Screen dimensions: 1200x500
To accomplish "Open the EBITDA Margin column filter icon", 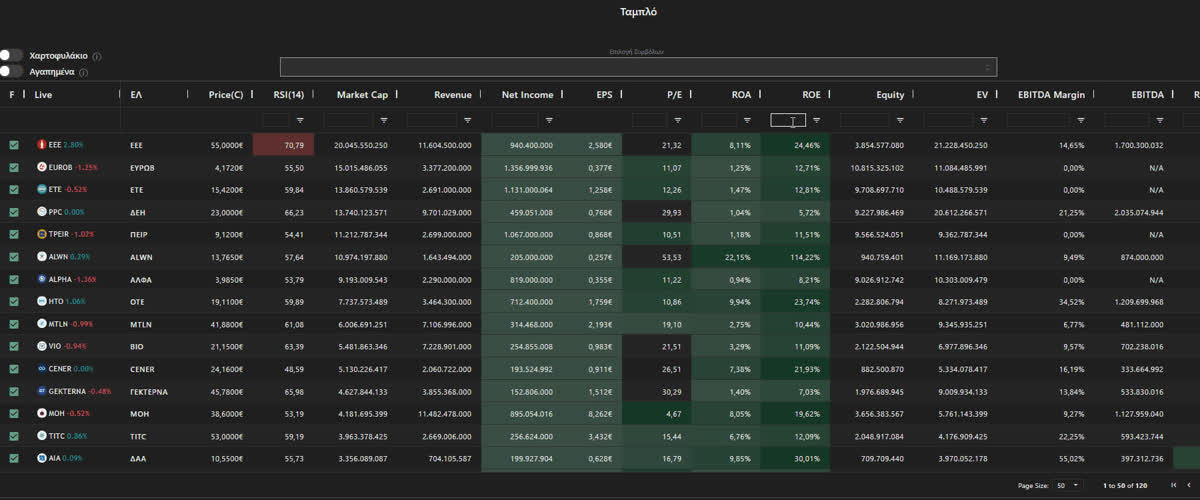I will tap(1080, 120).
